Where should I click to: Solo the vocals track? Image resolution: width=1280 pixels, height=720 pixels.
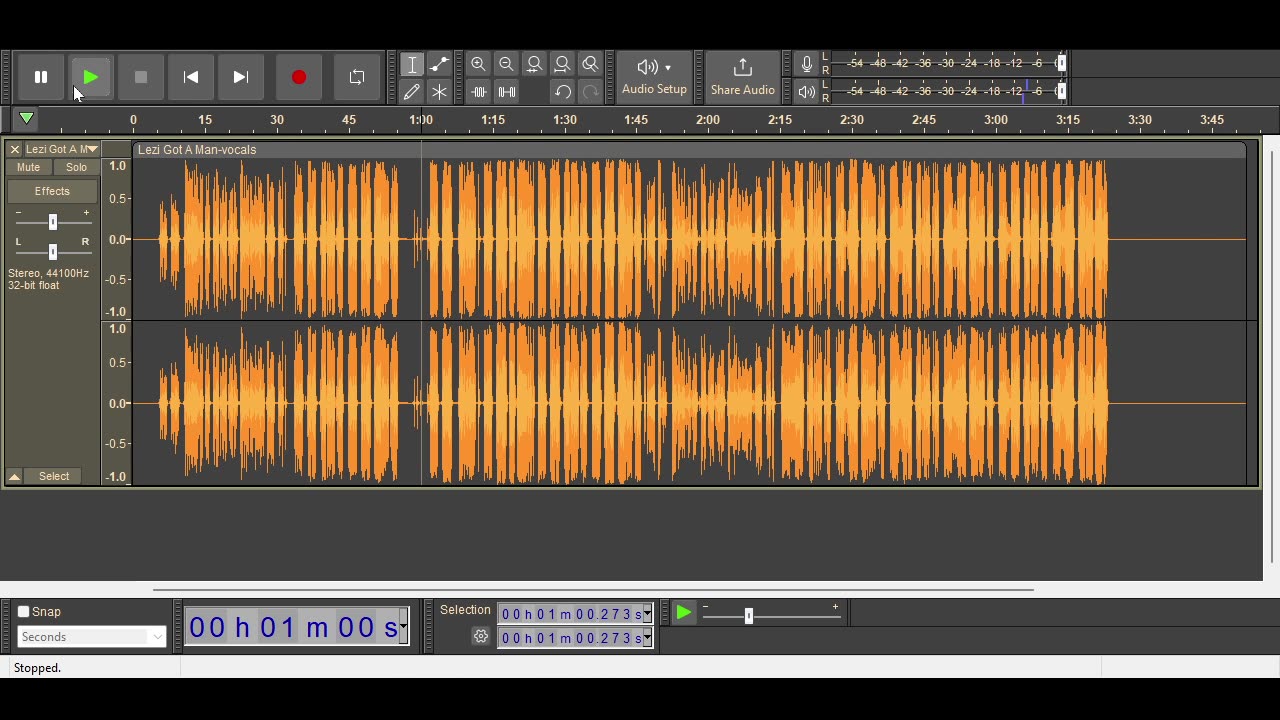click(76, 167)
